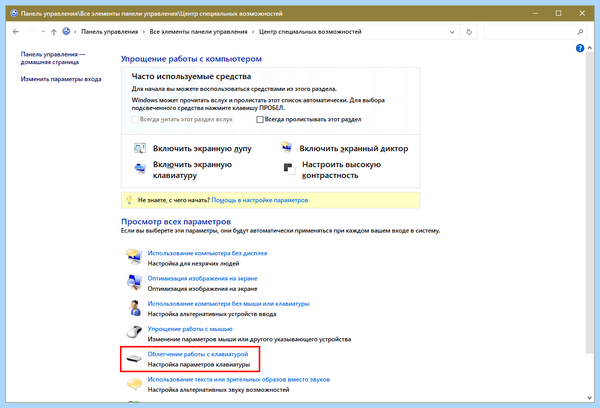This screenshot has width=600, height=408.
Task: Click the Back navigation arrow
Action: [16, 32]
